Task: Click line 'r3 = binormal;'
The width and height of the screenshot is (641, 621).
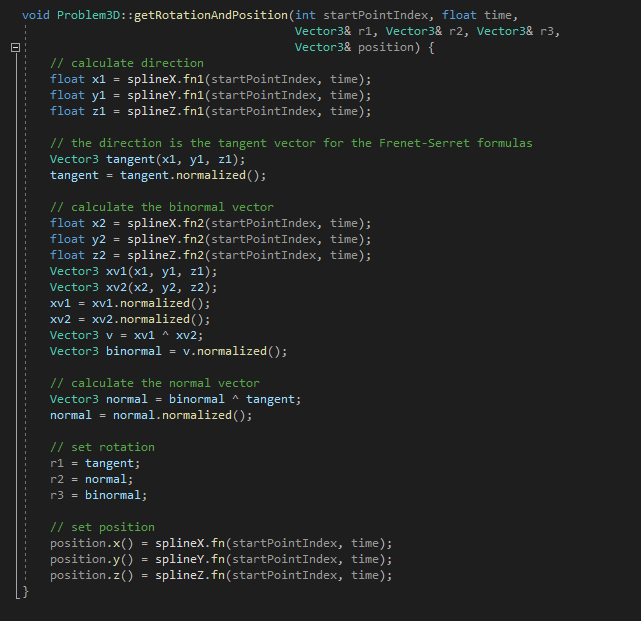Action: pyautogui.click(x=99, y=495)
